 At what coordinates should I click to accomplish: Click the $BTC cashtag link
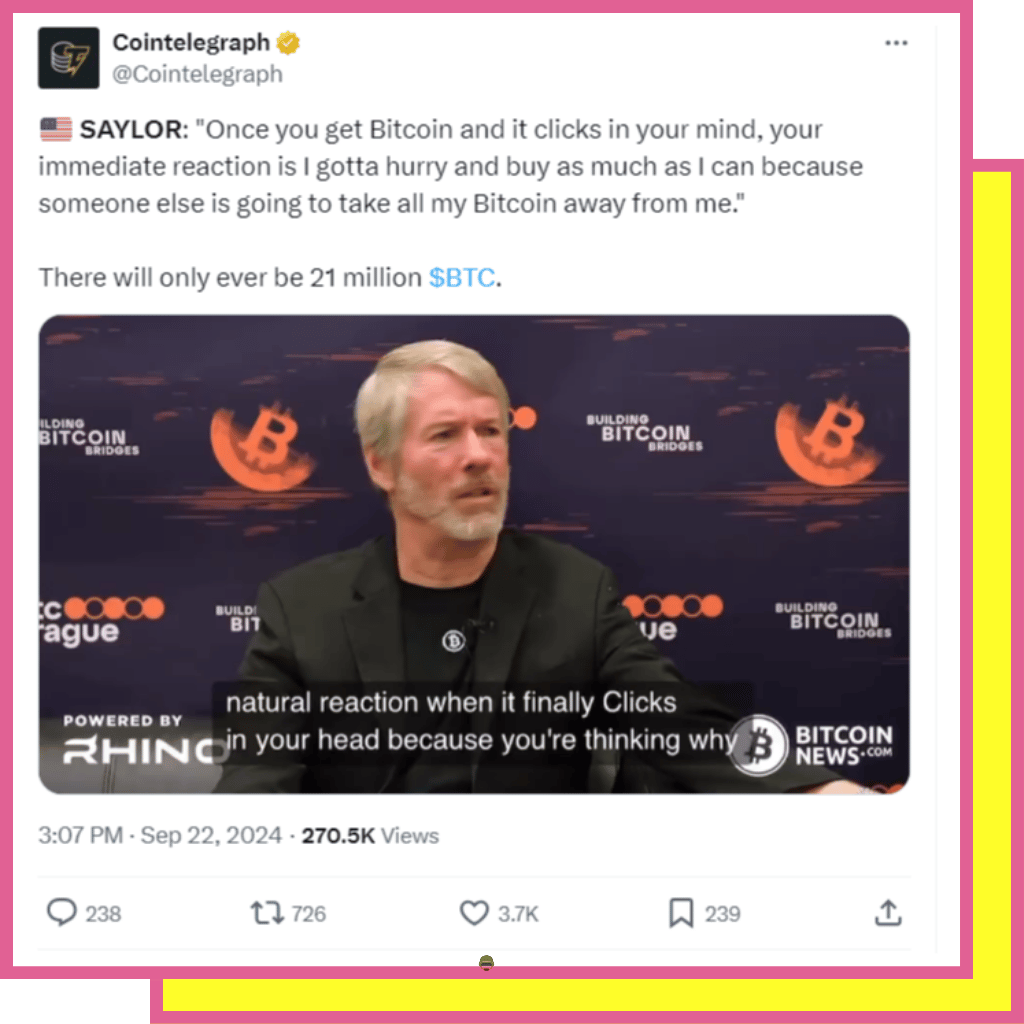pyautogui.click(x=462, y=278)
